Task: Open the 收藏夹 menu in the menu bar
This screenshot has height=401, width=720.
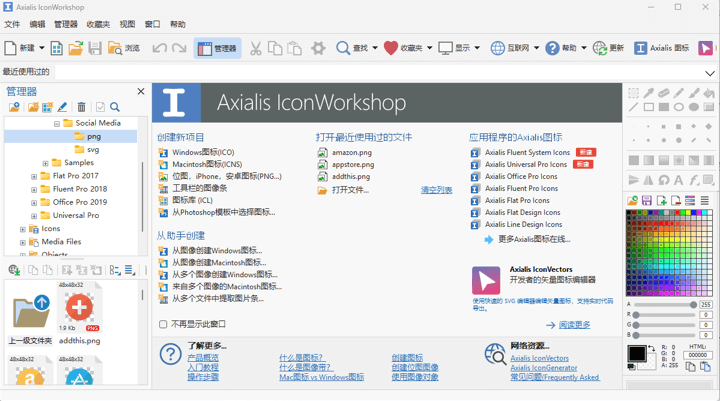Action: click(x=98, y=24)
